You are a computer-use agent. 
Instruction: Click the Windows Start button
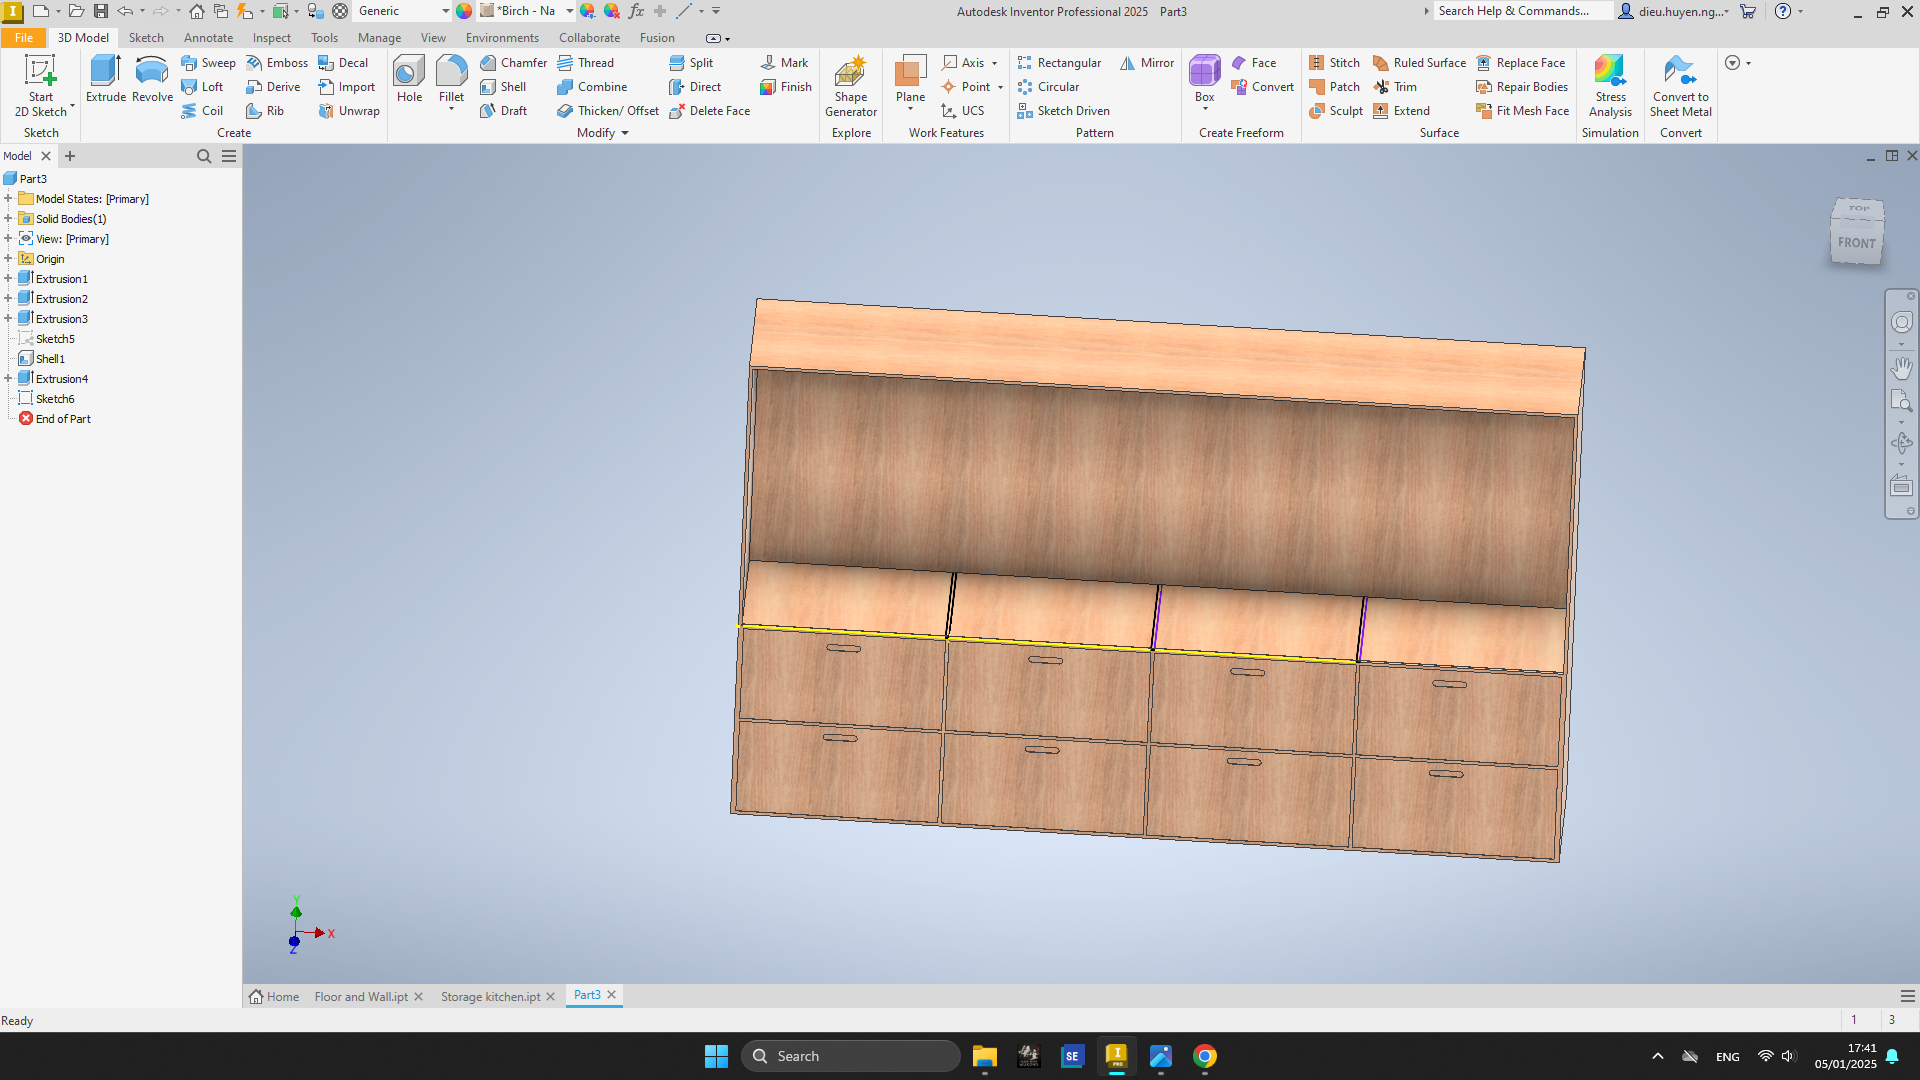(x=716, y=1056)
